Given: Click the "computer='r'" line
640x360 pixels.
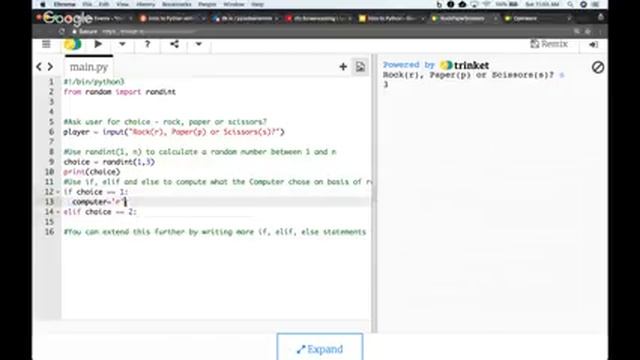Looking at the screenshot, I should [x=98, y=202].
